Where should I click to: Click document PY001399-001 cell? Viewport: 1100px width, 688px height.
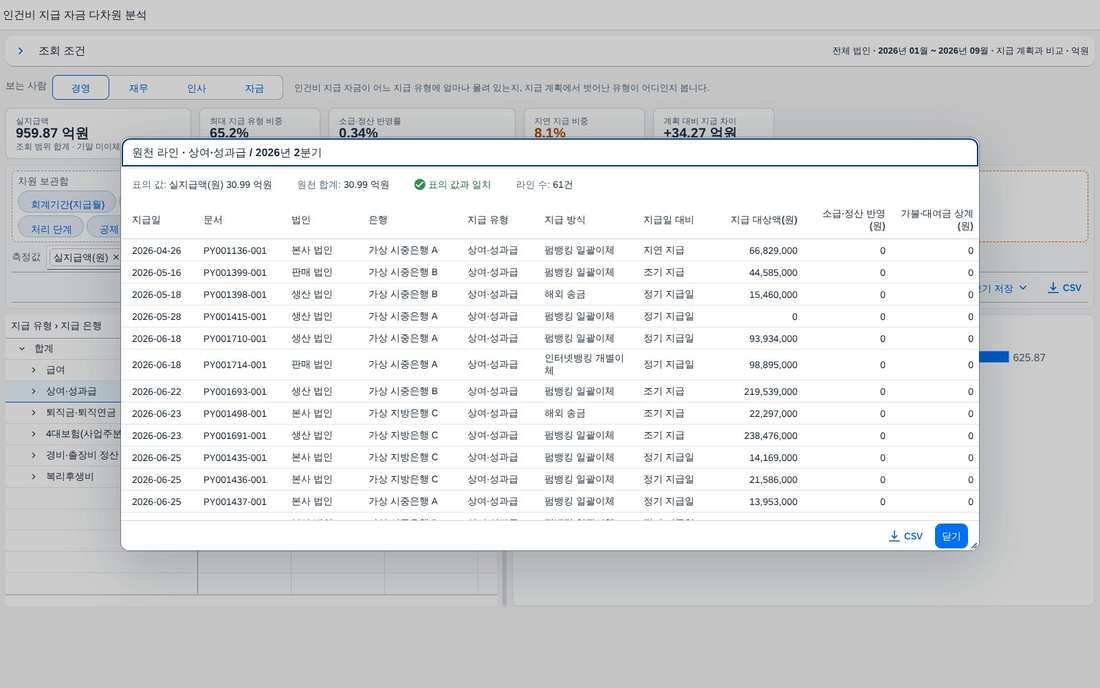[x=235, y=272]
